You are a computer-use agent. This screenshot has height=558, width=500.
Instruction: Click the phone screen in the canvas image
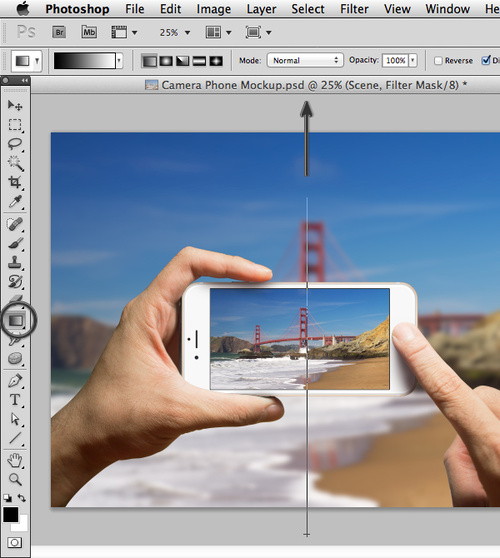click(x=300, y=339)
